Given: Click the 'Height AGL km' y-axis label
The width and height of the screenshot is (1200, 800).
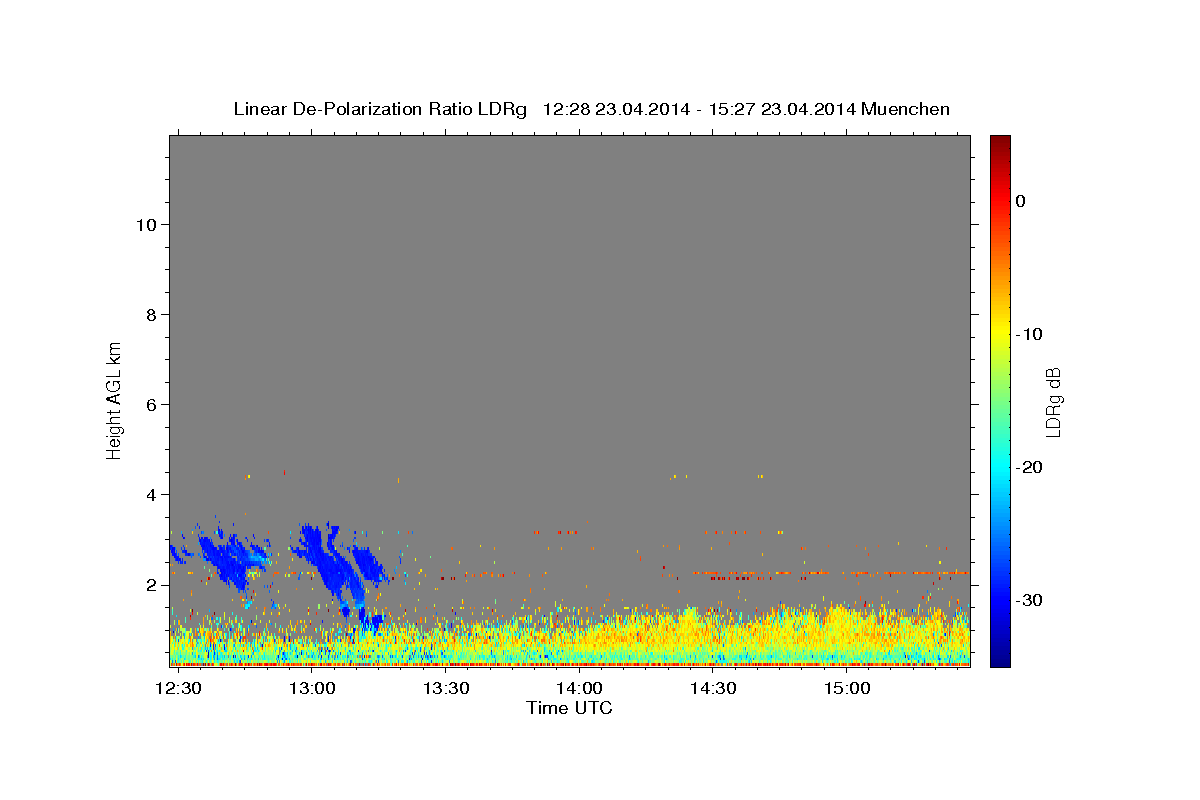Looking at the screenshot, I should click(114, 399).
